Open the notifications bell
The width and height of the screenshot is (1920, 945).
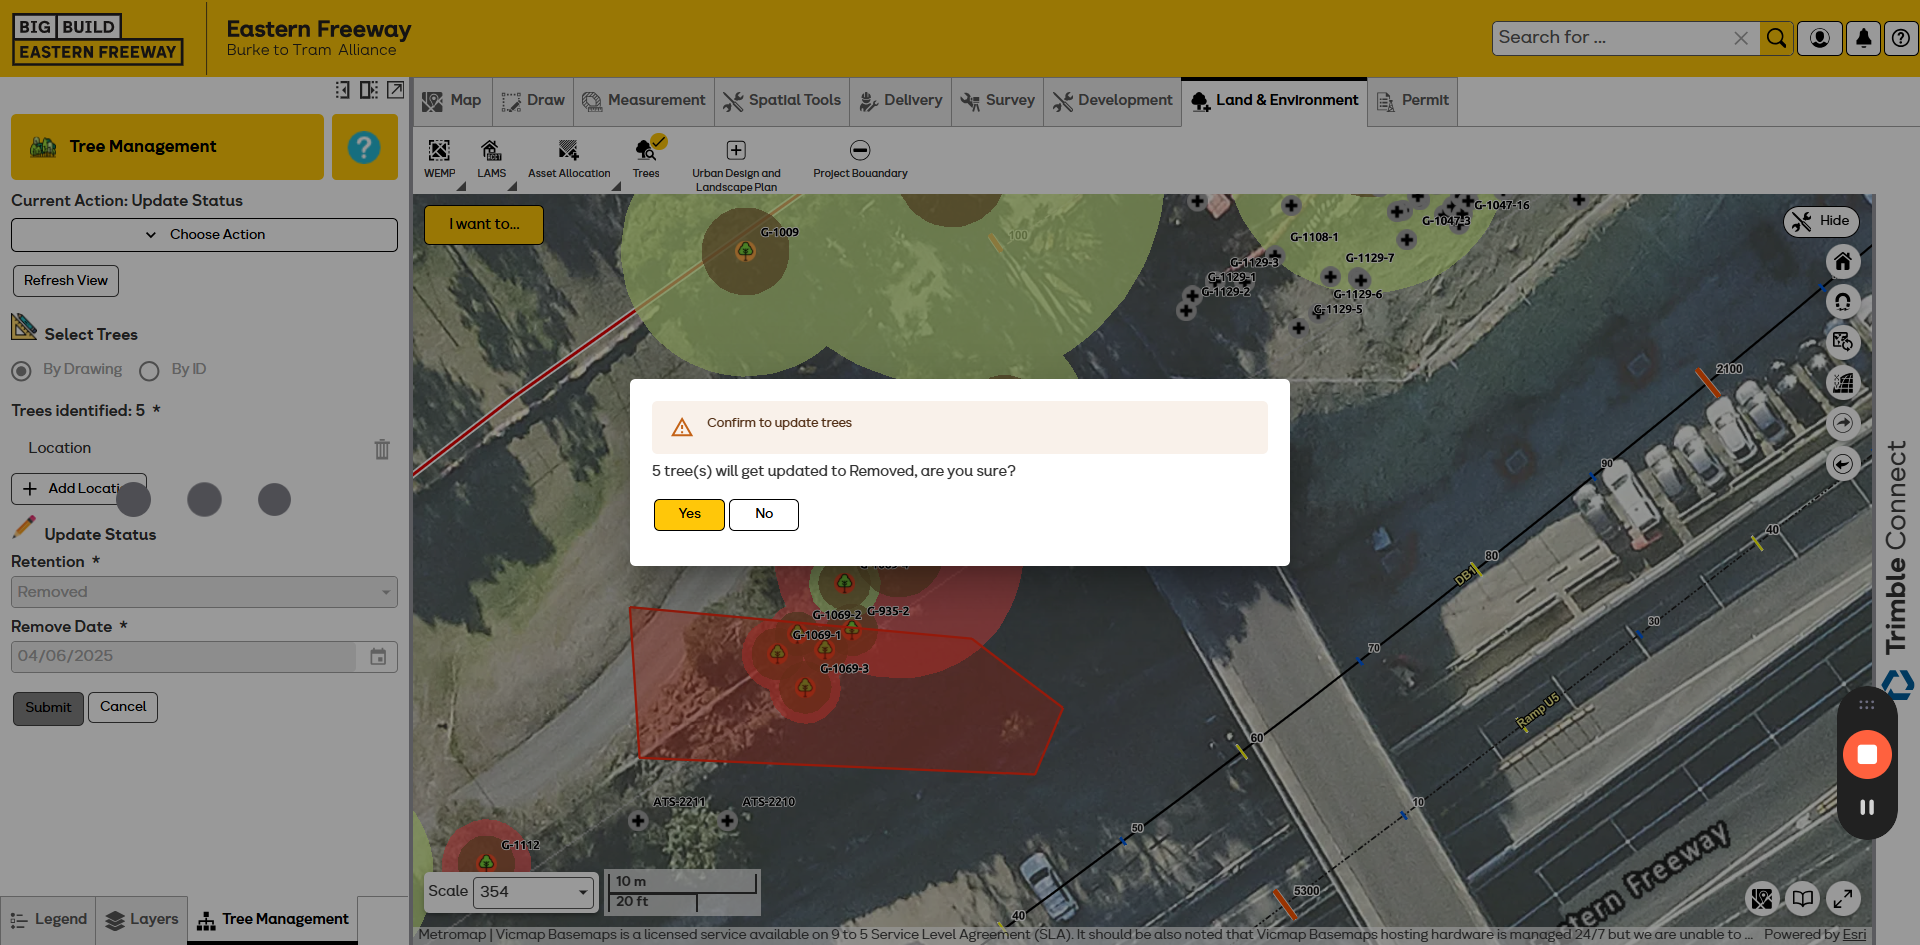pos(1863,38)
